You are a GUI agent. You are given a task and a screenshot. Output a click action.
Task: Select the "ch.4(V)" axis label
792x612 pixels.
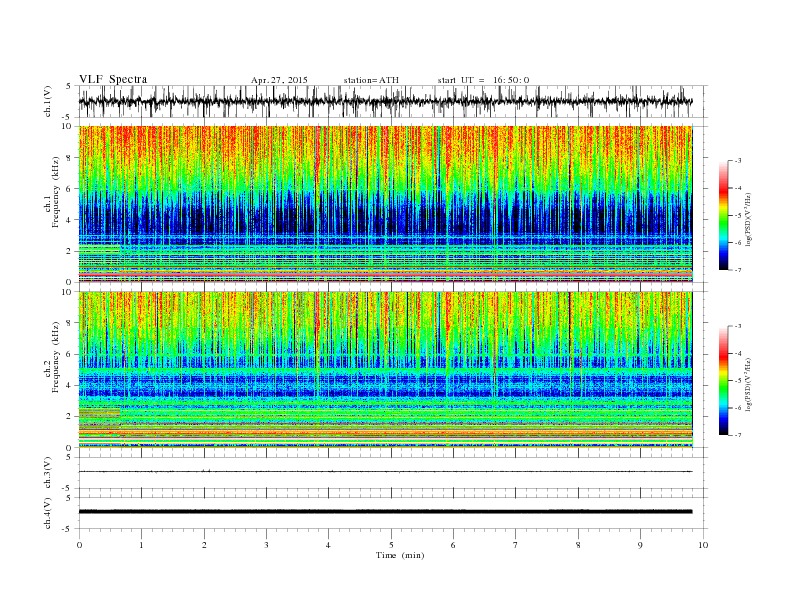[48, 513]
